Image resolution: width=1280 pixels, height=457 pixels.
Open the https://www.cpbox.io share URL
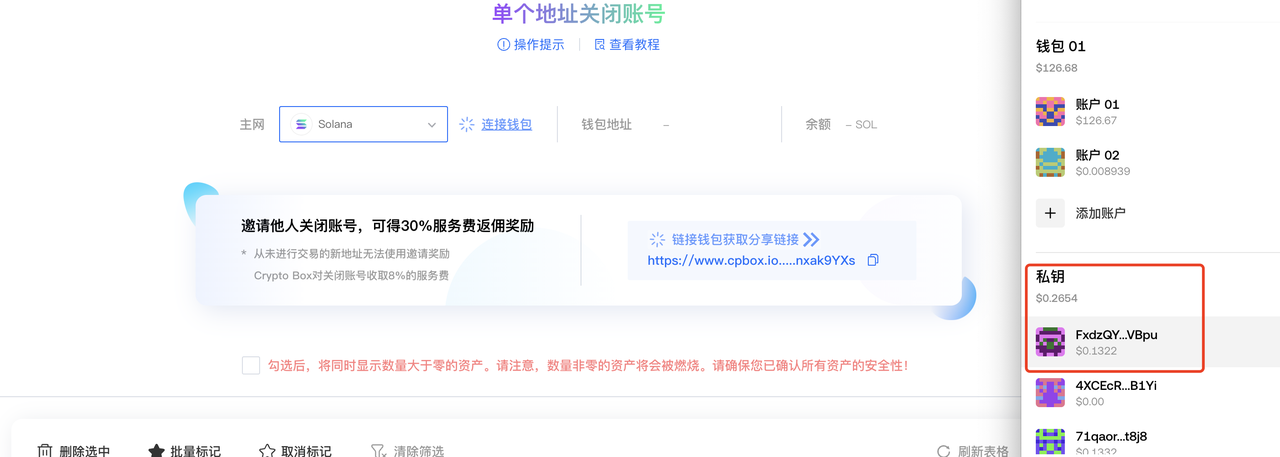751,260
